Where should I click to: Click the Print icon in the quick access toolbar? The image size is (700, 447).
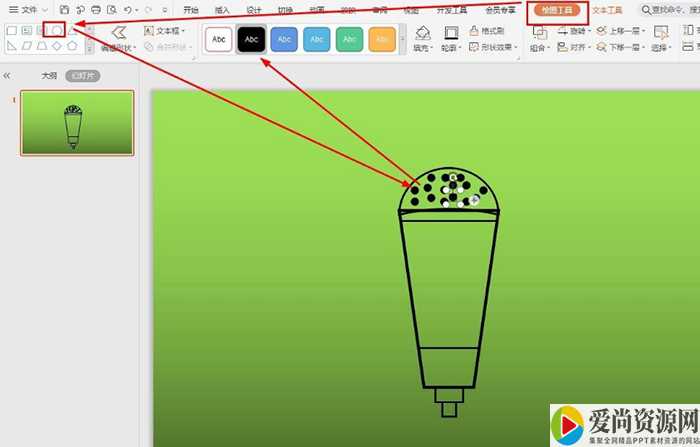coord(95,9)
